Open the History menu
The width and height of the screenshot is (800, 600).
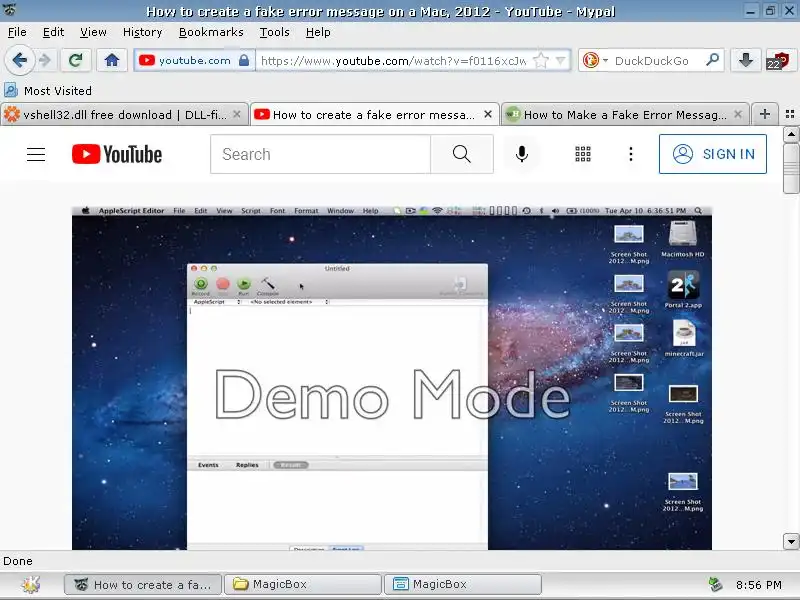142,32
